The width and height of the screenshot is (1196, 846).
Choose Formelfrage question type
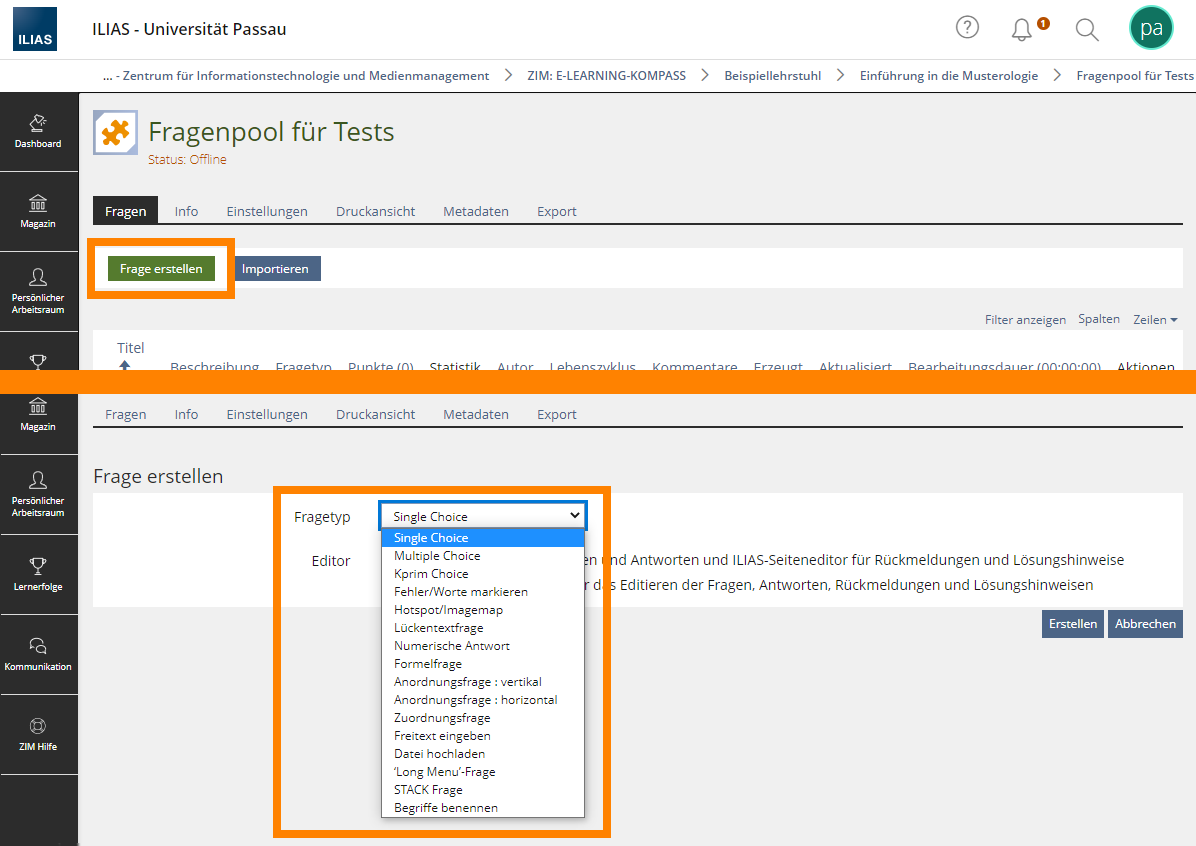[x=483, y=664]
